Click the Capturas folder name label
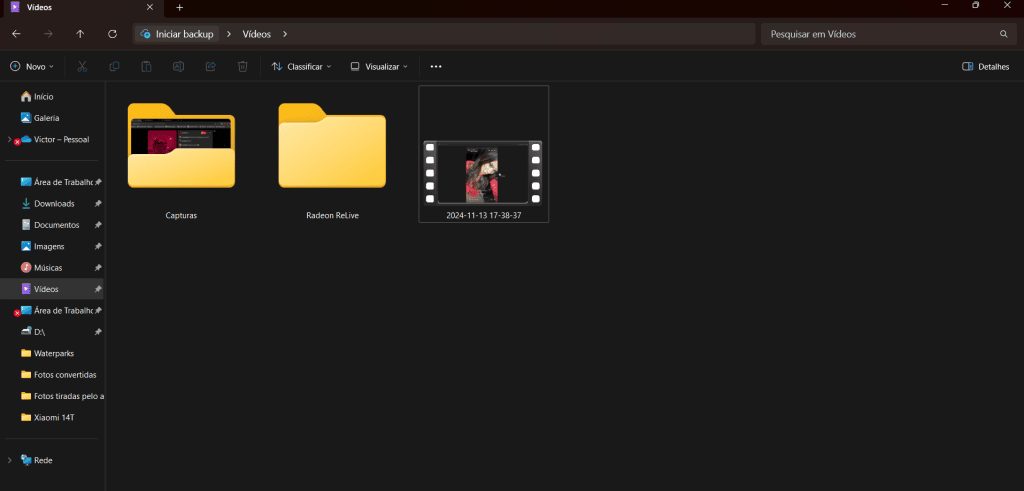 point(181,215)
